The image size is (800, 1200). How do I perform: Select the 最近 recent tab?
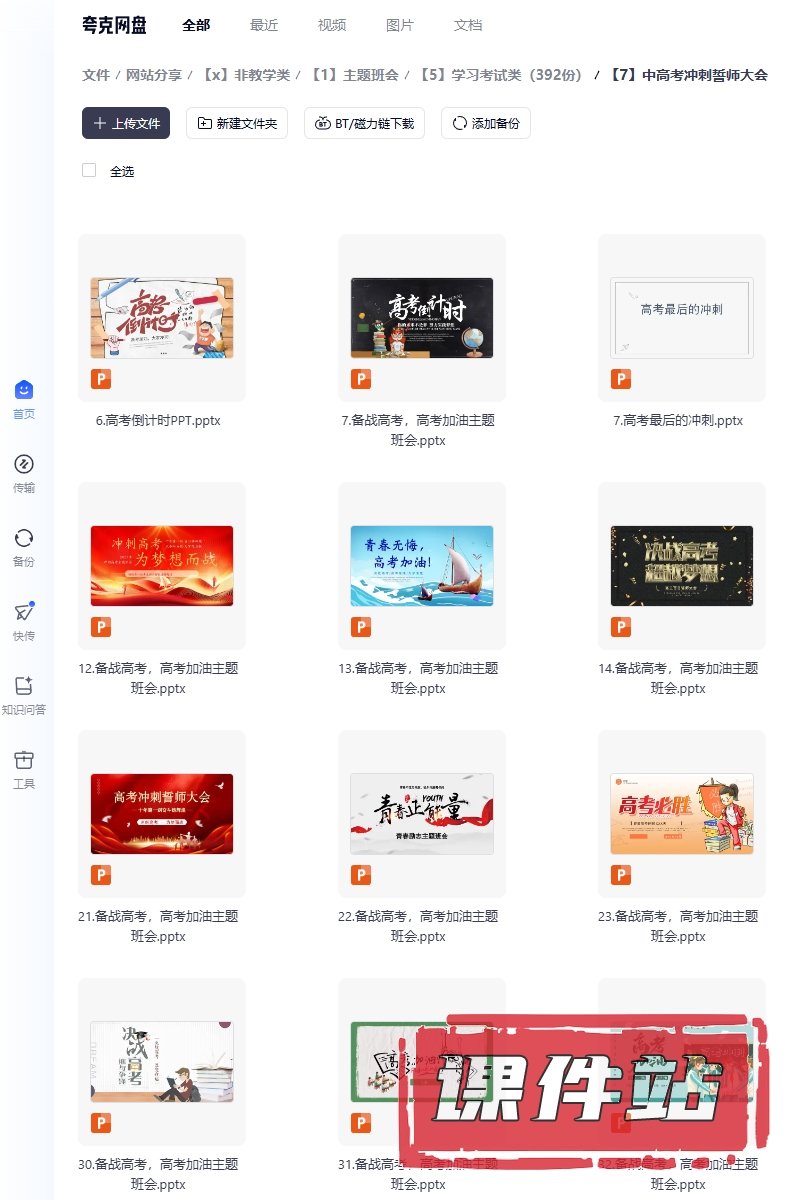tap(264, 25)
